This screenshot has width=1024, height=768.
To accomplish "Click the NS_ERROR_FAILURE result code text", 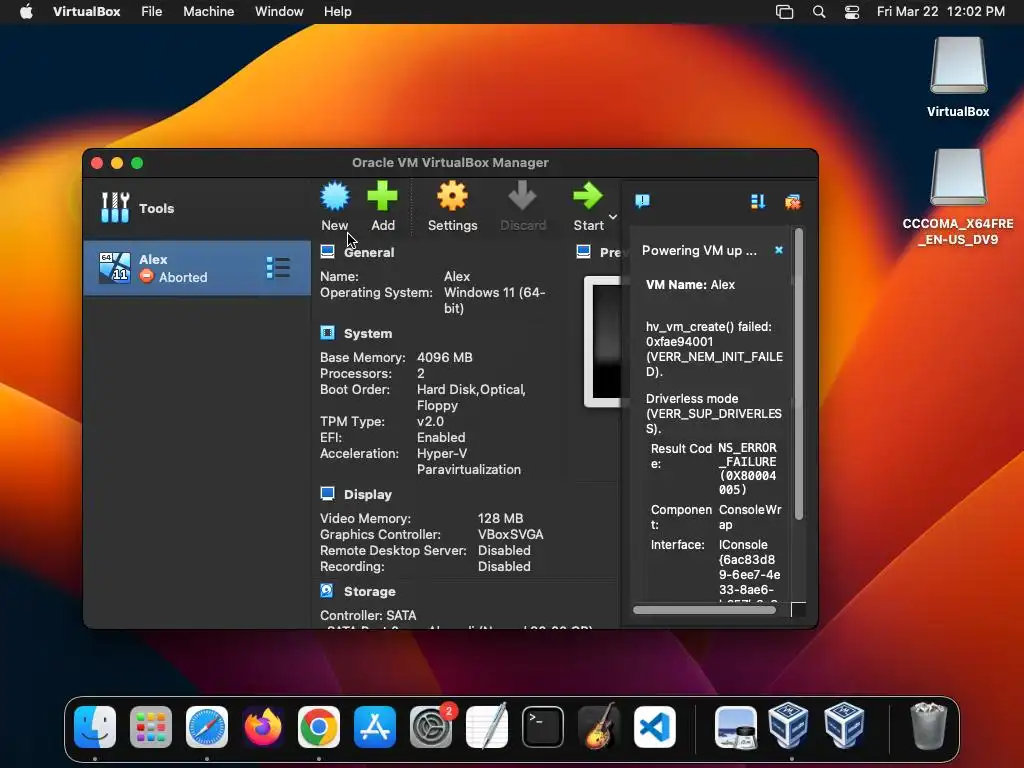I will click(748, 469).
